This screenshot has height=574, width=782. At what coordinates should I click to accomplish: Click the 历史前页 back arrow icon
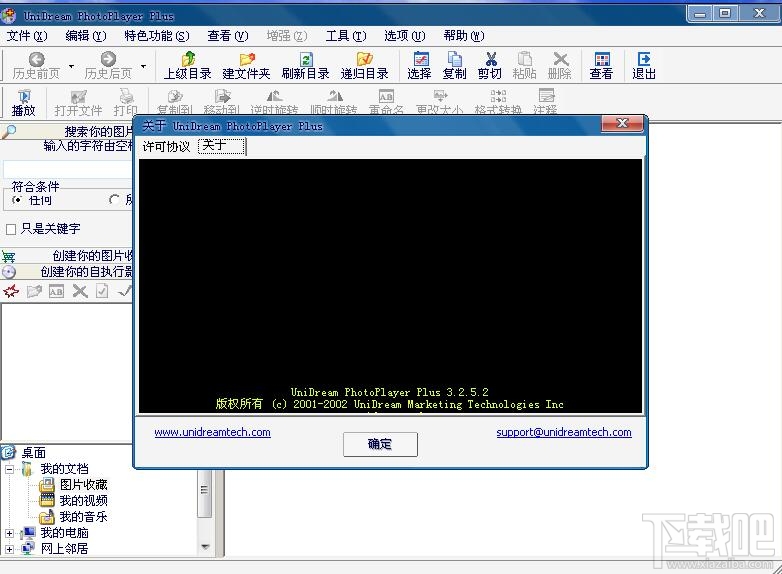point(36,59)
